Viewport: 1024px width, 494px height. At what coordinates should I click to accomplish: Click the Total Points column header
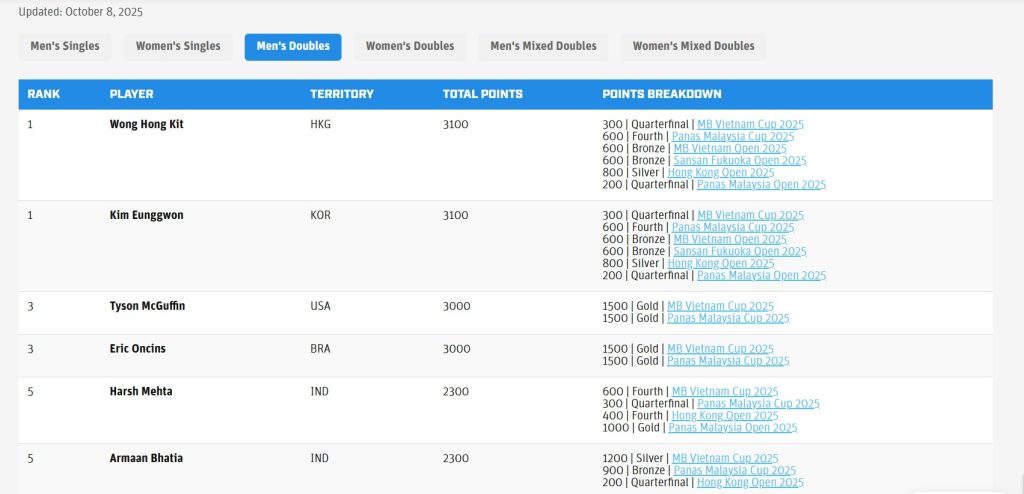[x=482, y=94]
